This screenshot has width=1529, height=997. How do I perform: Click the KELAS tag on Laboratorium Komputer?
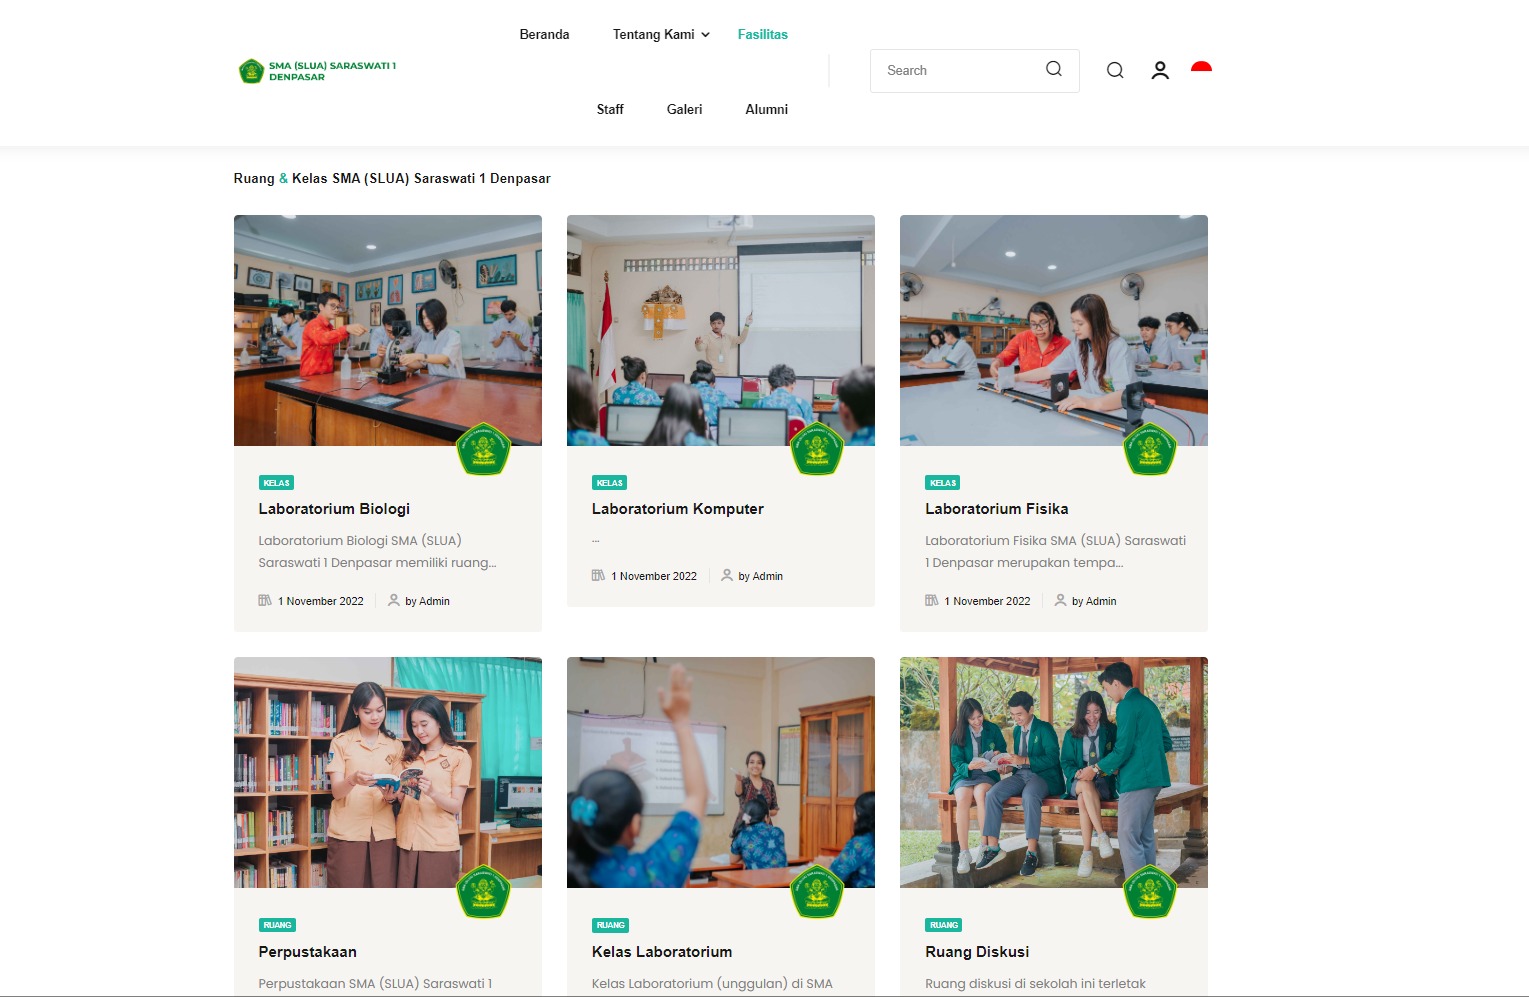609,483
